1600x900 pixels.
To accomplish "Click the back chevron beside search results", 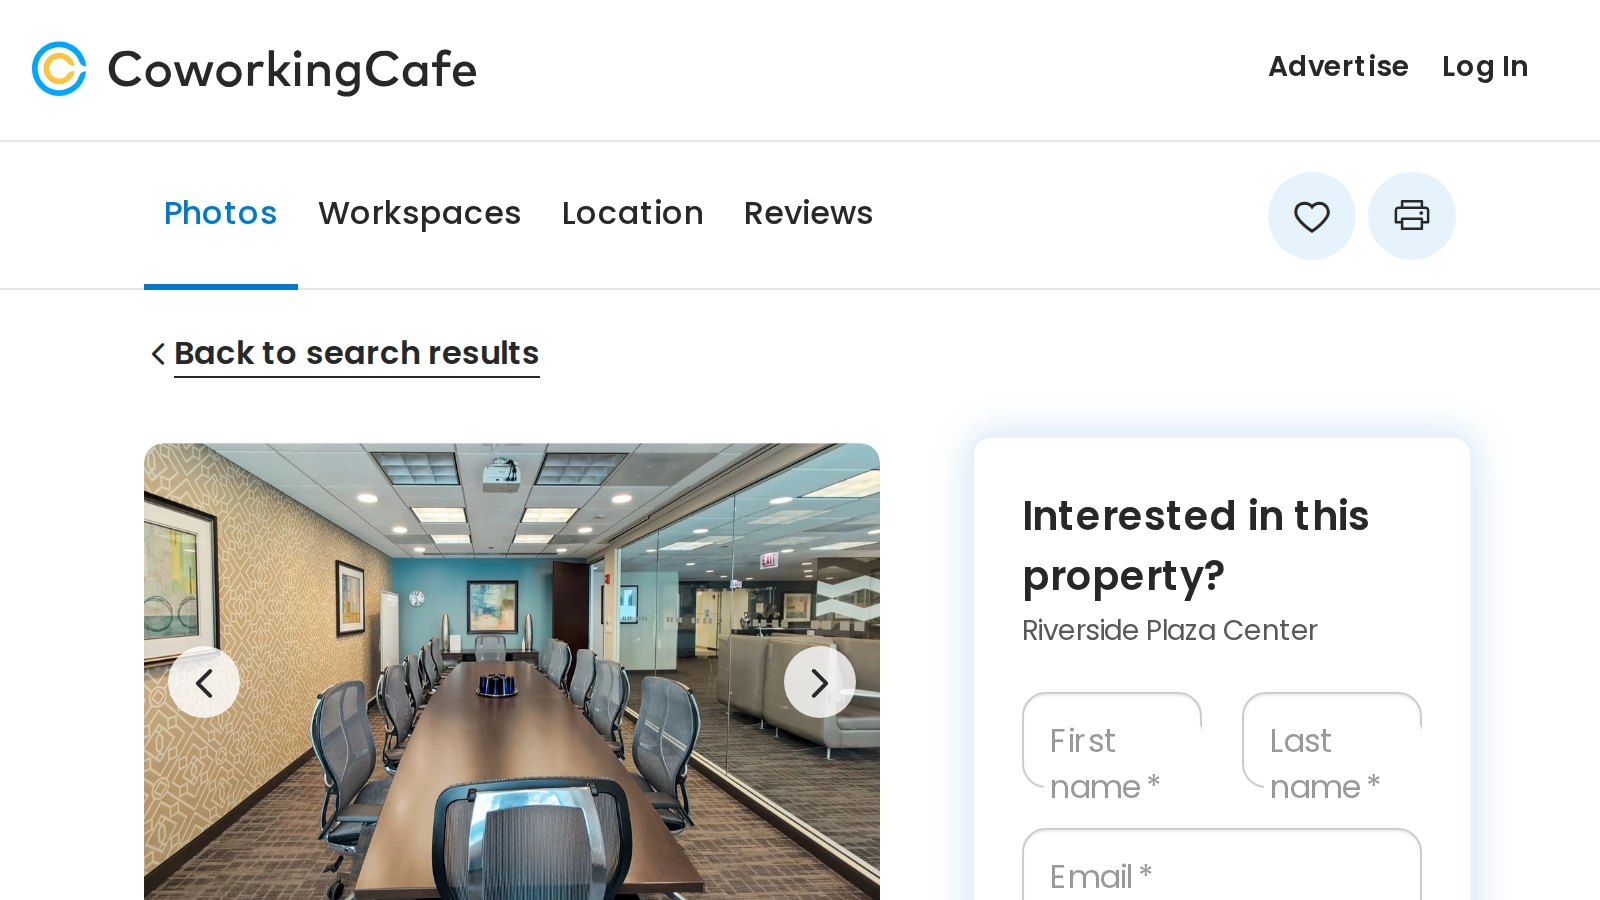I will point(158,354).
